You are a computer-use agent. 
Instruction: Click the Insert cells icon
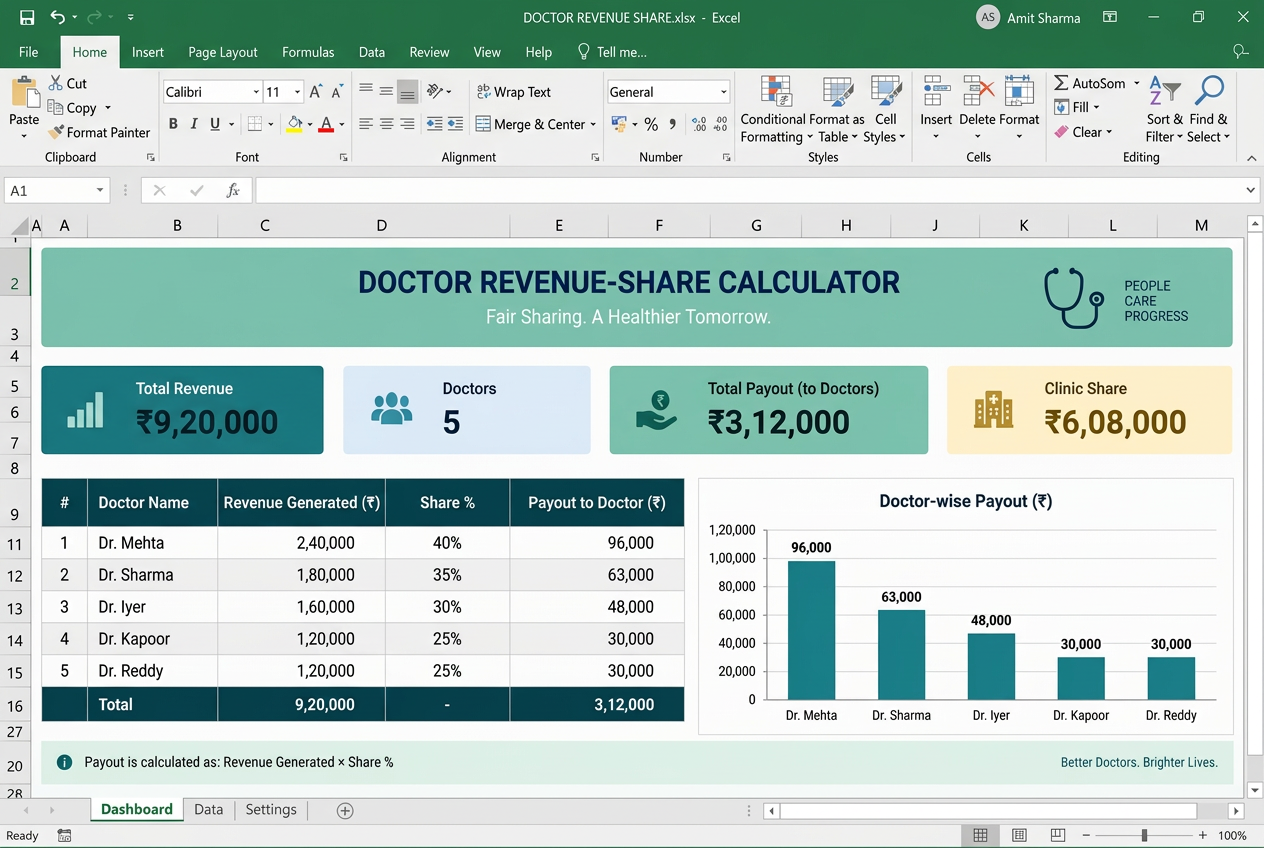pyautogui.click(x=936, y=91)
